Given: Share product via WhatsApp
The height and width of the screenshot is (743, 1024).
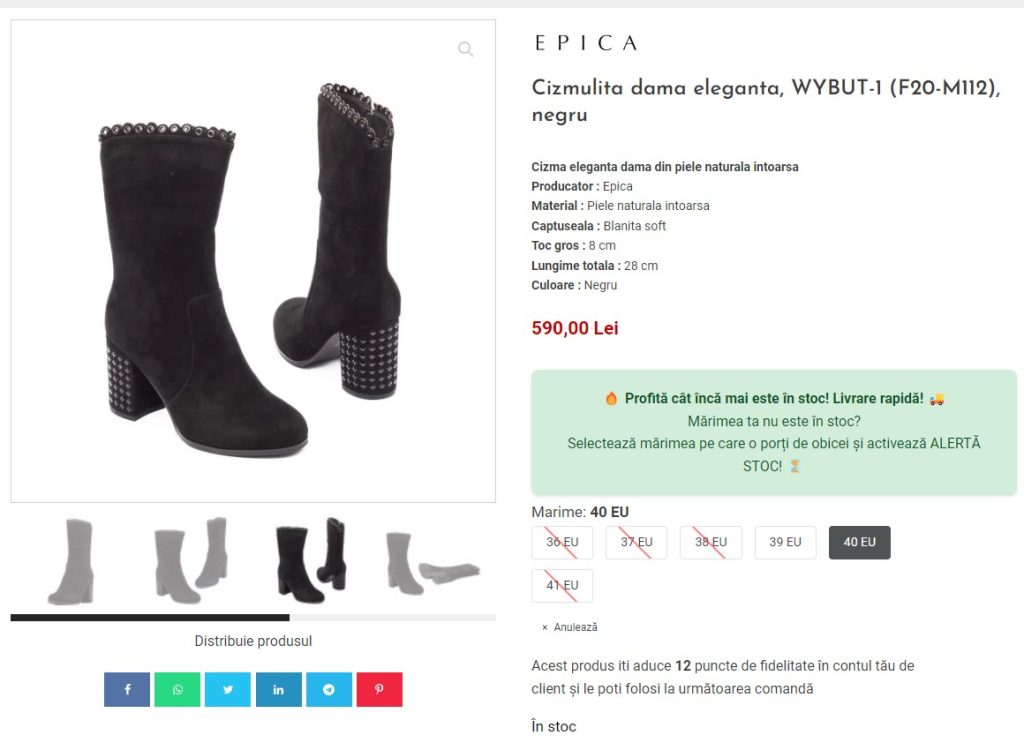Looking at the screenshot, I should pos(177,689).
